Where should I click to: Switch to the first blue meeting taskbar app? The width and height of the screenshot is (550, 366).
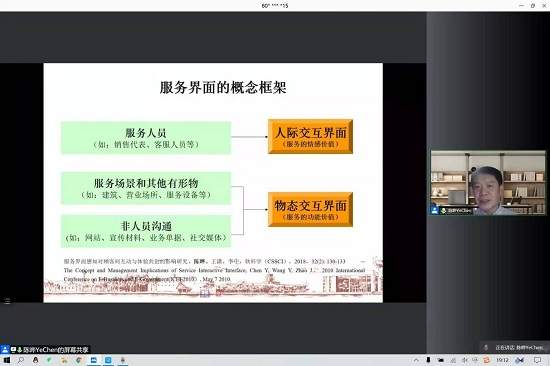94,360
